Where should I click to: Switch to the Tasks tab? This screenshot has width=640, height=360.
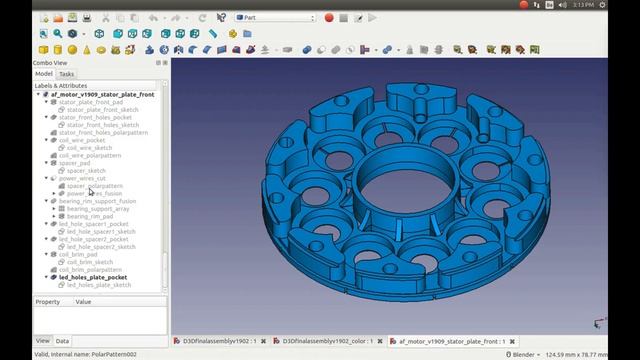pos(67,74)
